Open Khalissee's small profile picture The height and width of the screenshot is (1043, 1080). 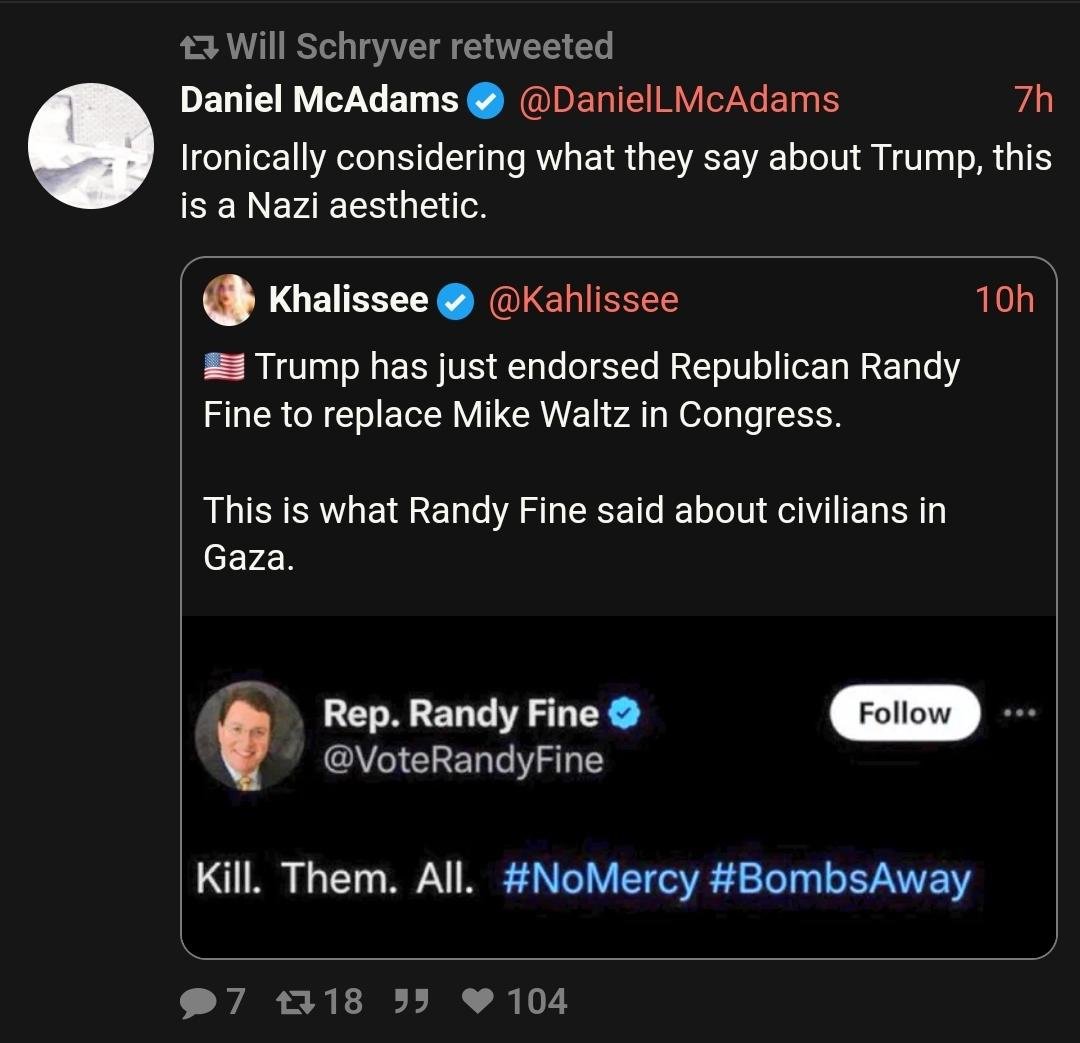coord(229,300)
